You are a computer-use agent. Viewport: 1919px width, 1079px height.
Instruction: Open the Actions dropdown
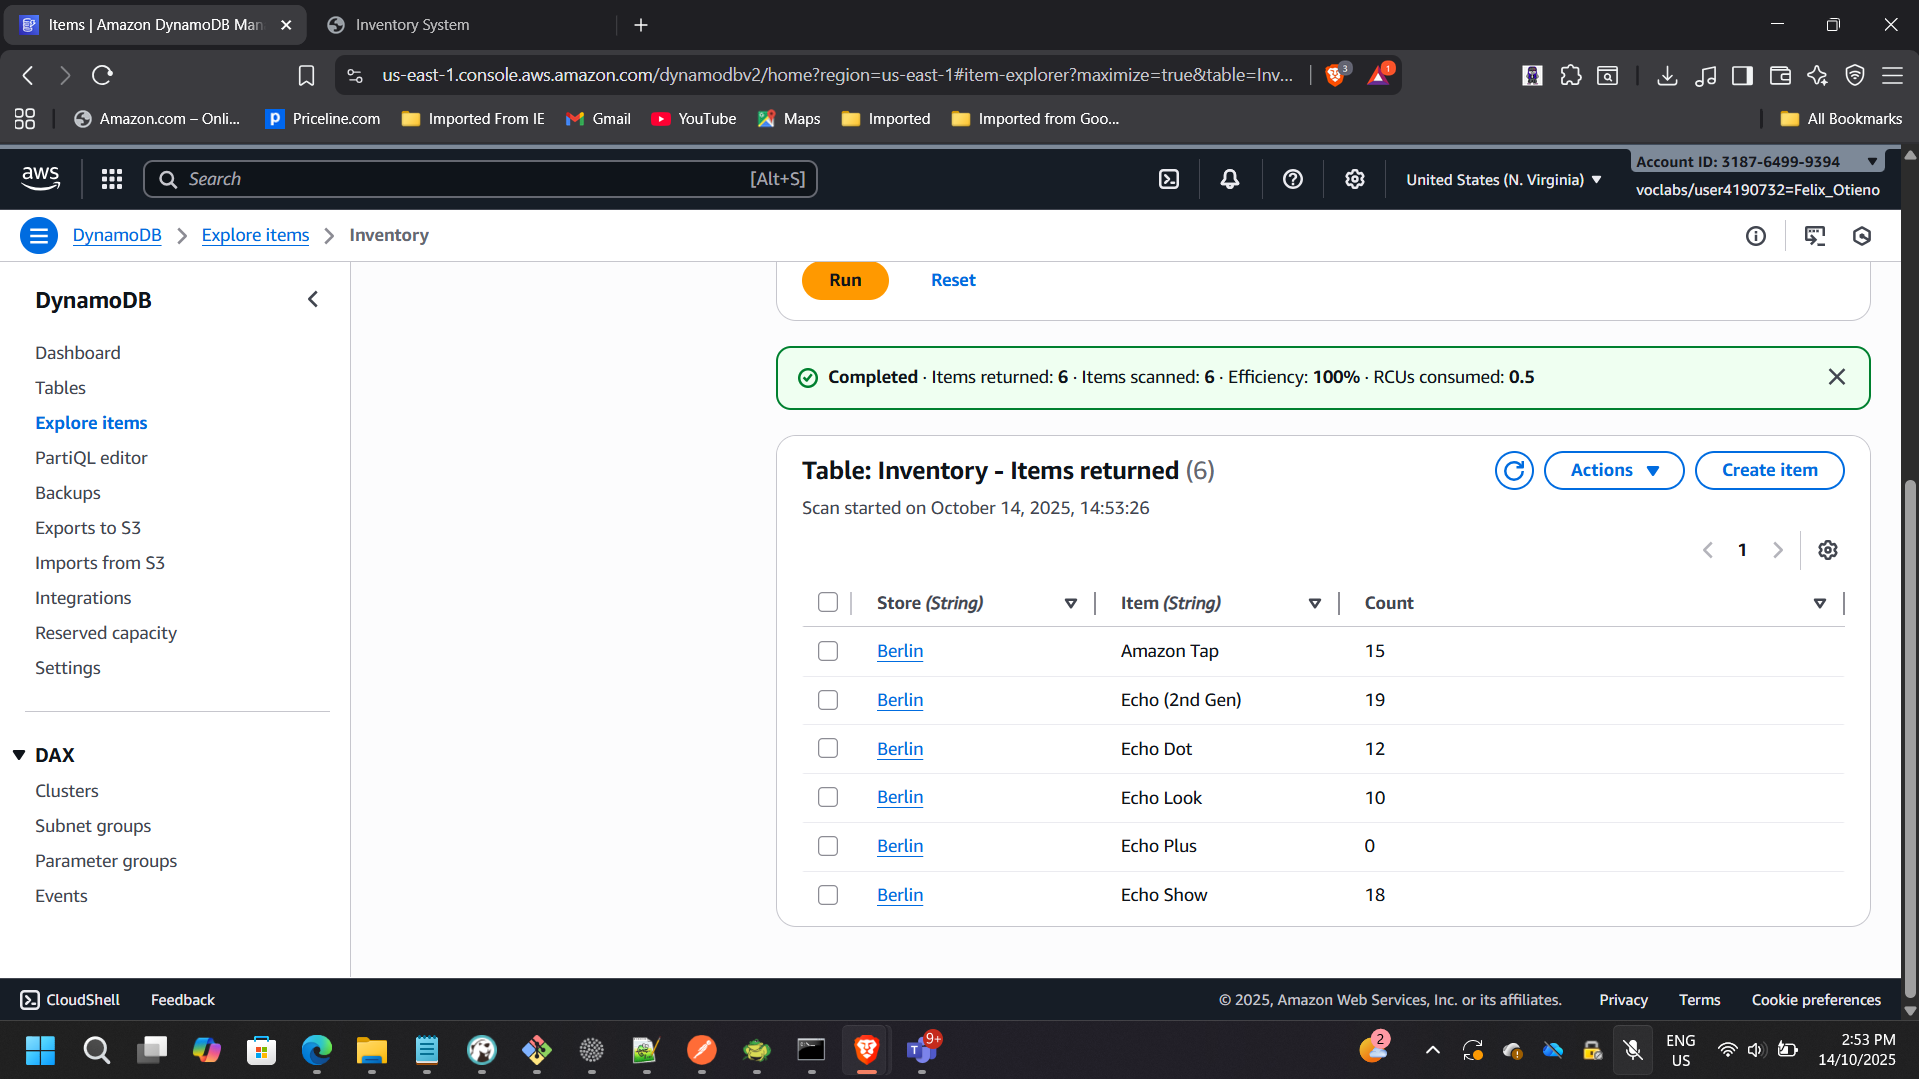click(1613, 470)
